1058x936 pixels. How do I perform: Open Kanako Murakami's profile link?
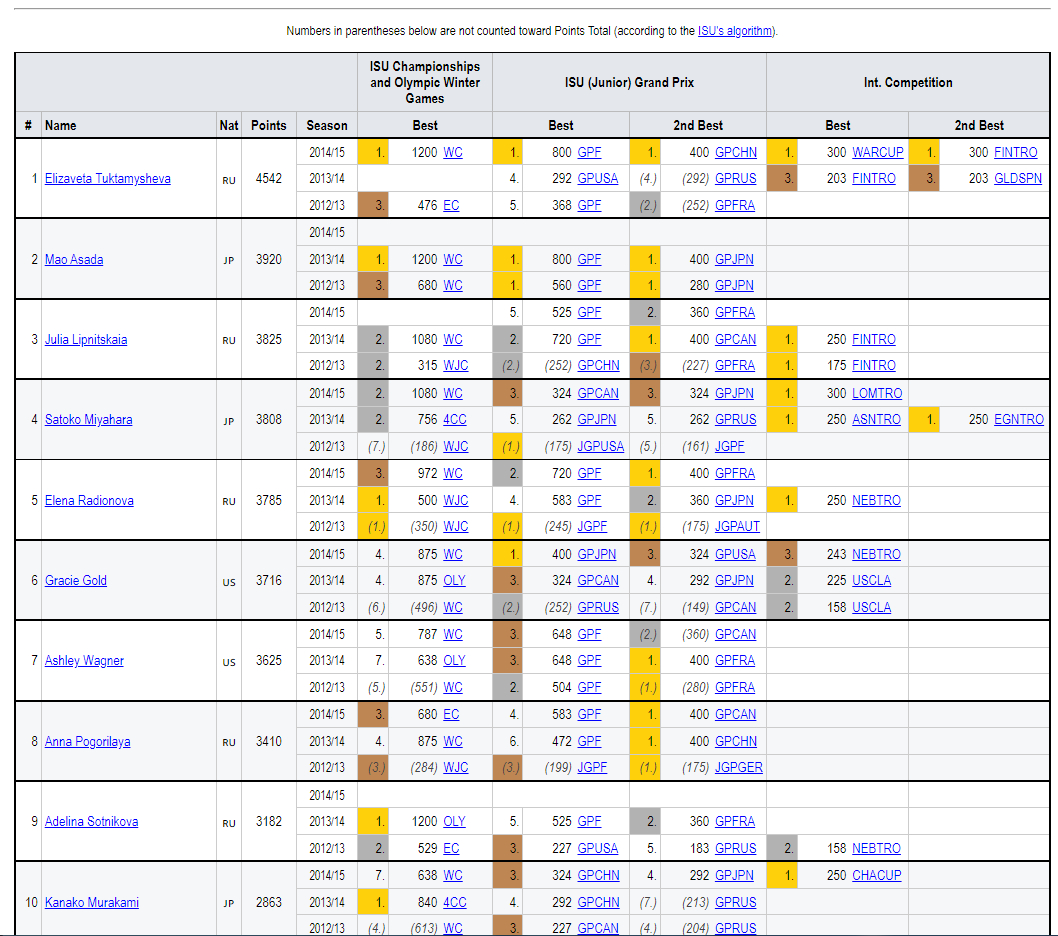pos(92,902)
